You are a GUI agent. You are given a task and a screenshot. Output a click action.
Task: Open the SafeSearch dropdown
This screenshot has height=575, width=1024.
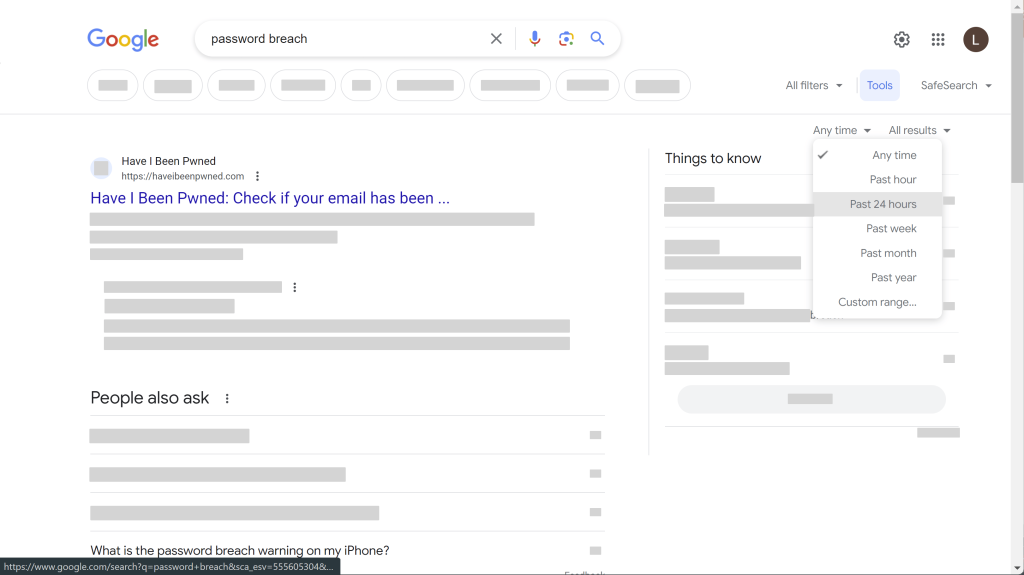(x=956, y=86)
